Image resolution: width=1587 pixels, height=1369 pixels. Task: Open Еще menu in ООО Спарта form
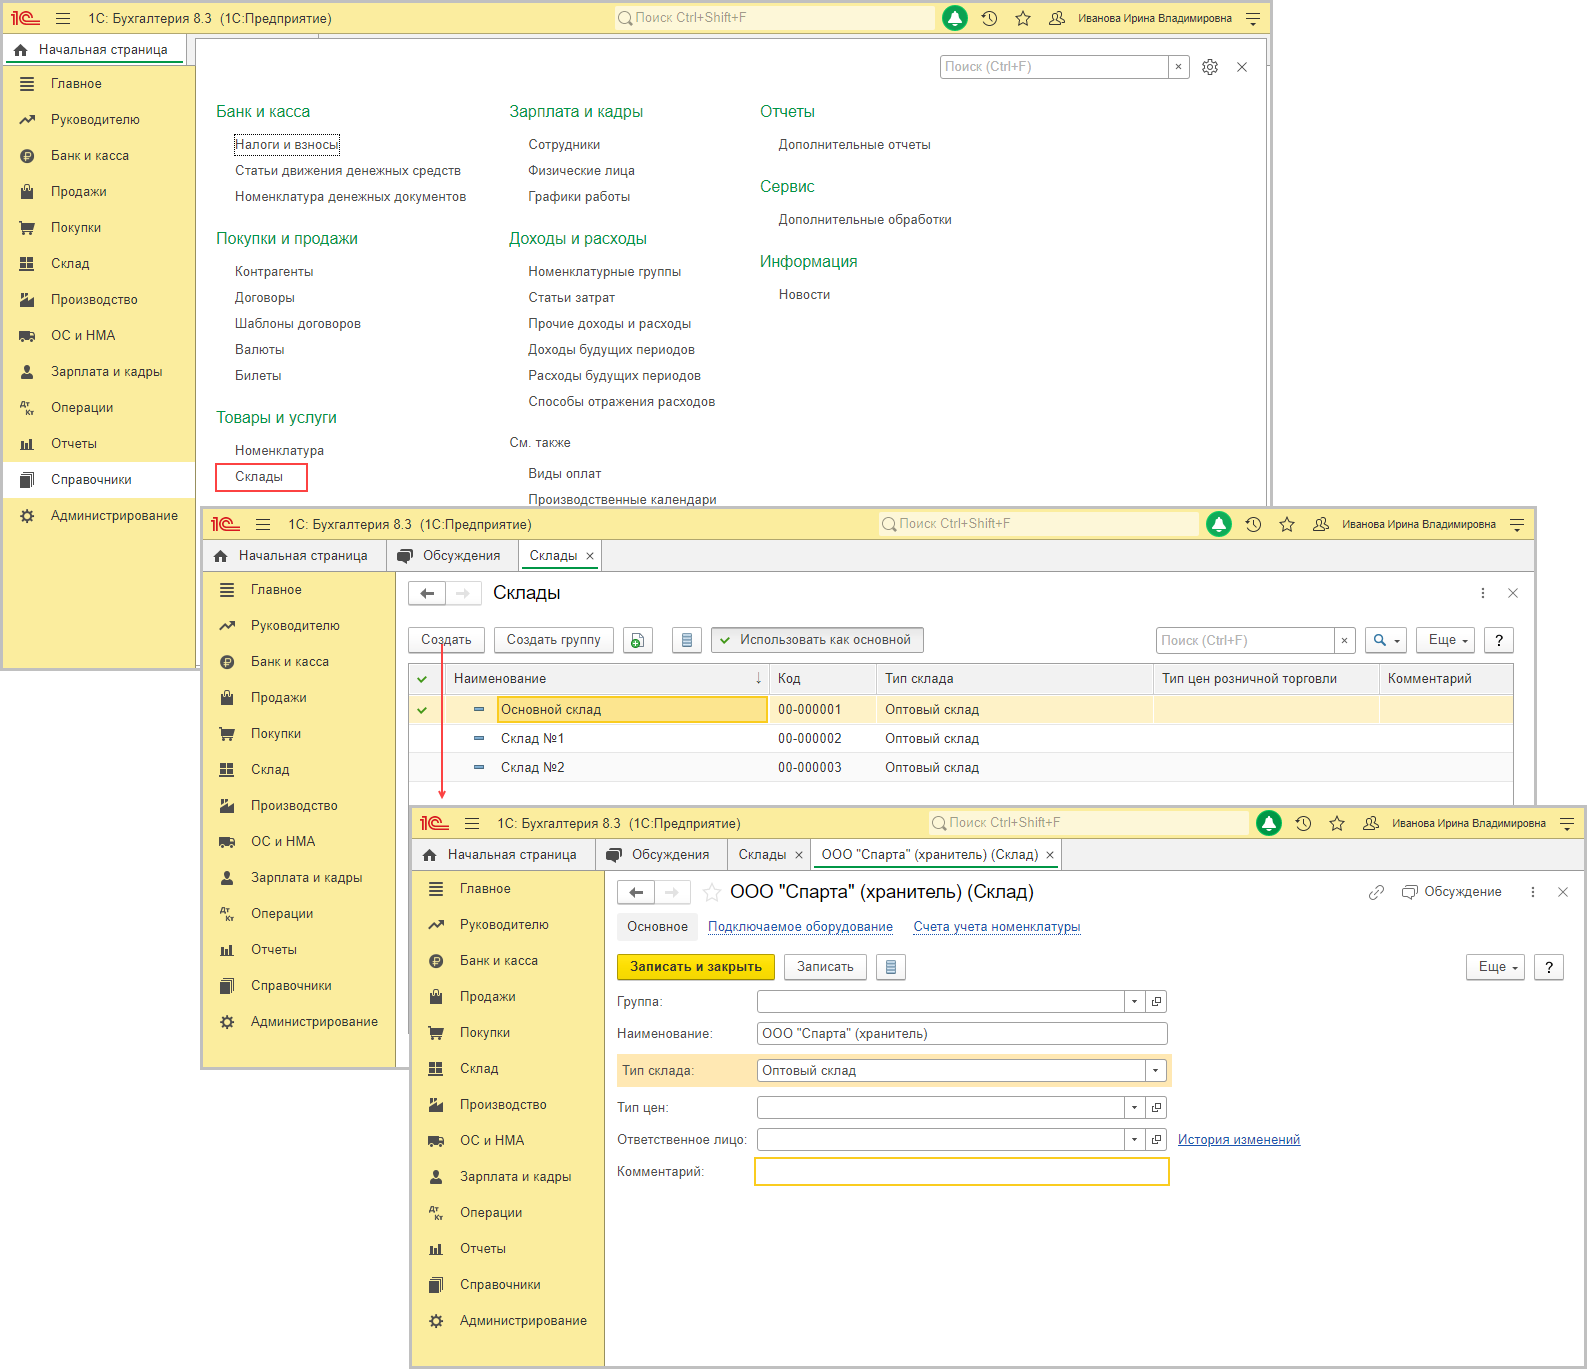[x=1496, y=967]
